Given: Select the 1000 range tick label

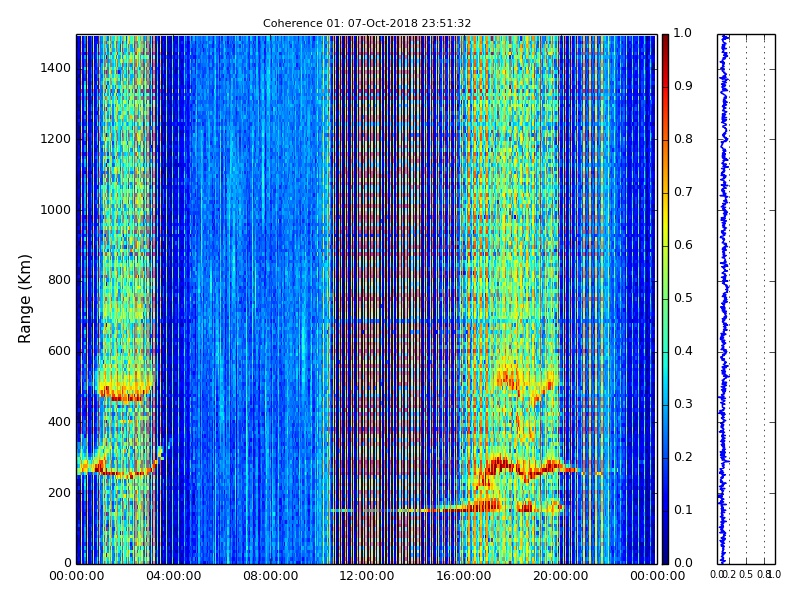Looking at the screenshot, I should tap(55, 210).
